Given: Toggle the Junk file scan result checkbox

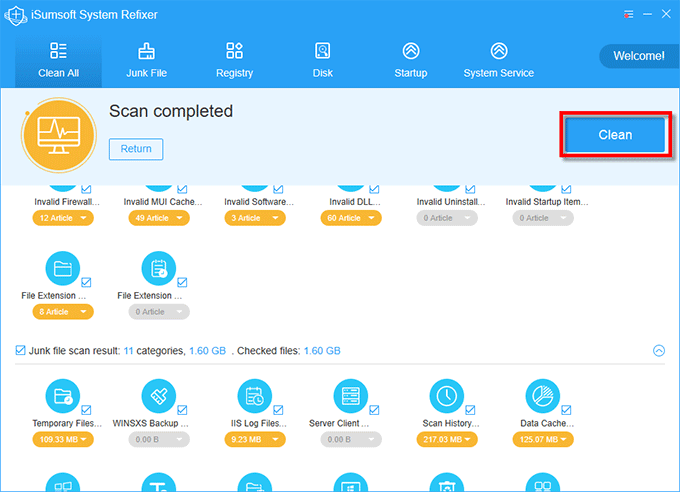Looking at the screenshot, I should pos(20,350).
